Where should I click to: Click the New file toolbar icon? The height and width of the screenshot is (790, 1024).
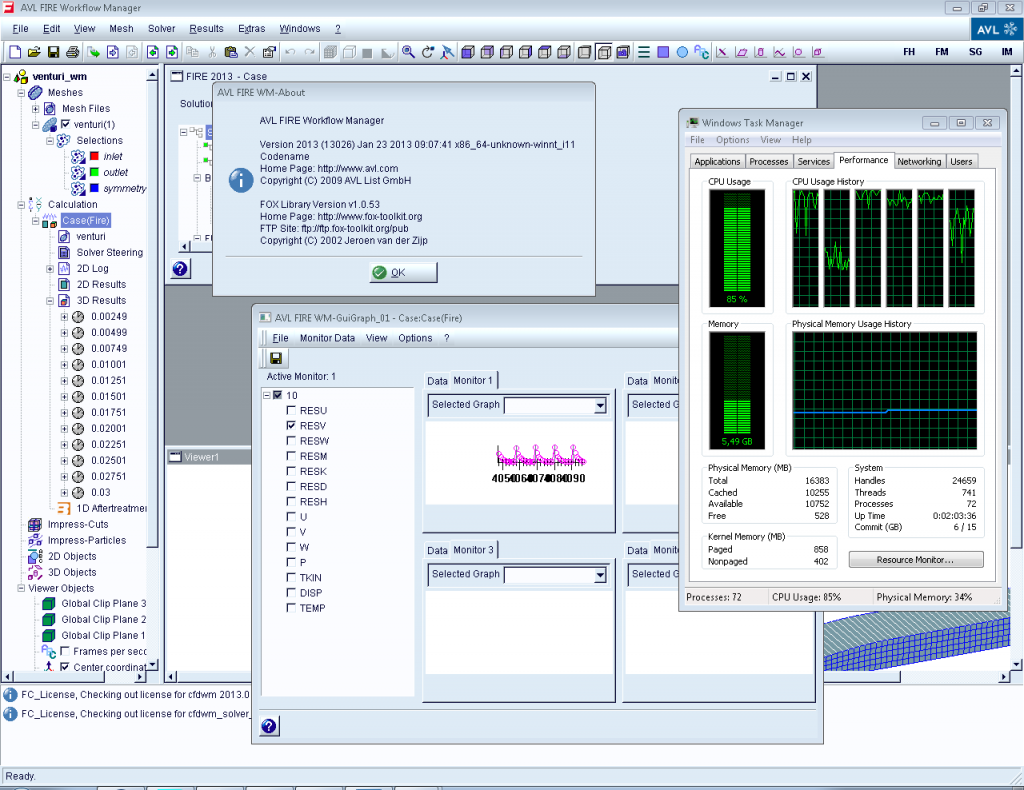(15, 52)
